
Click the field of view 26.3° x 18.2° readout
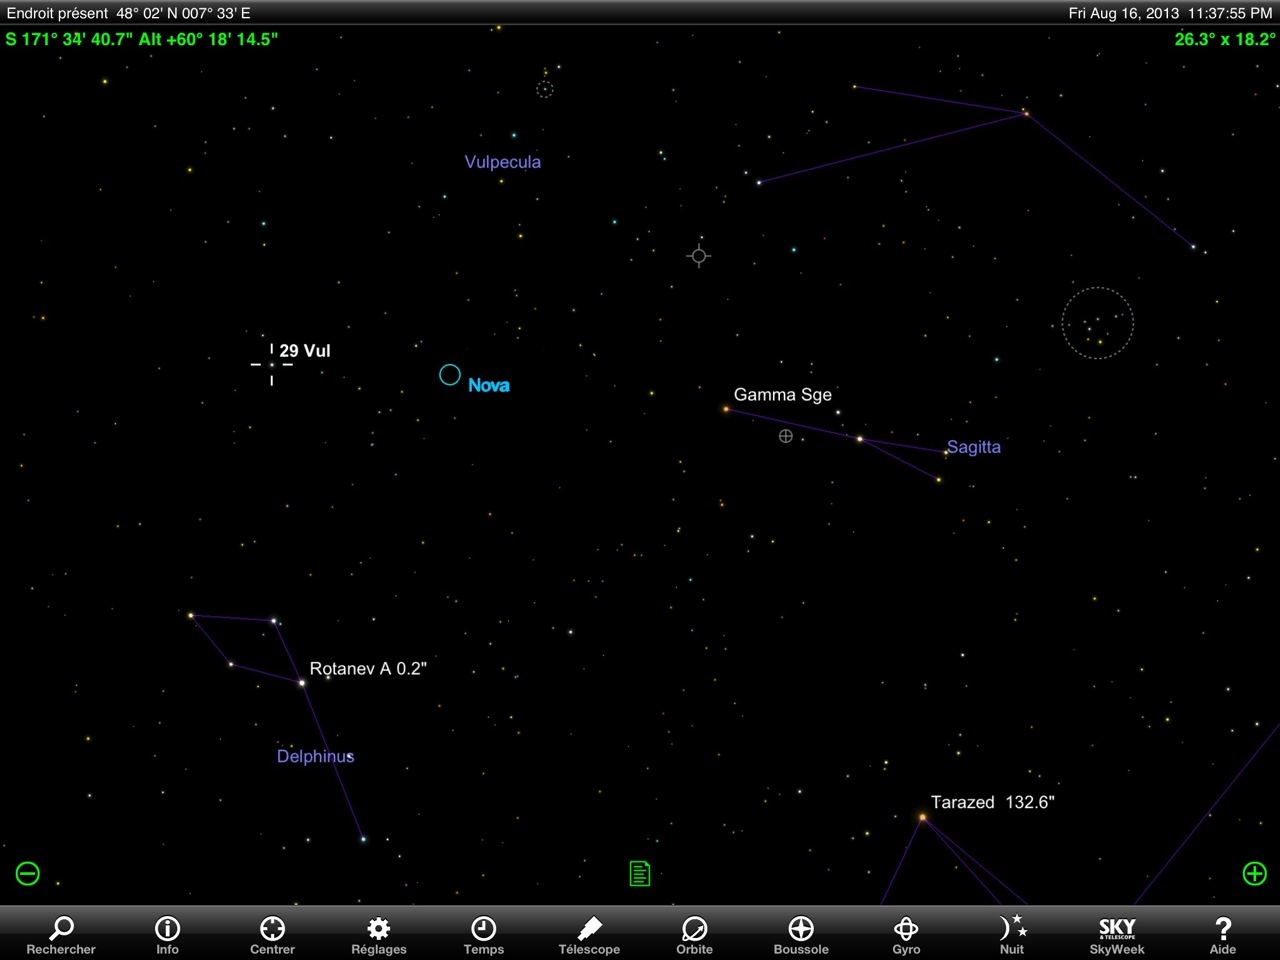pos(1225,39)
